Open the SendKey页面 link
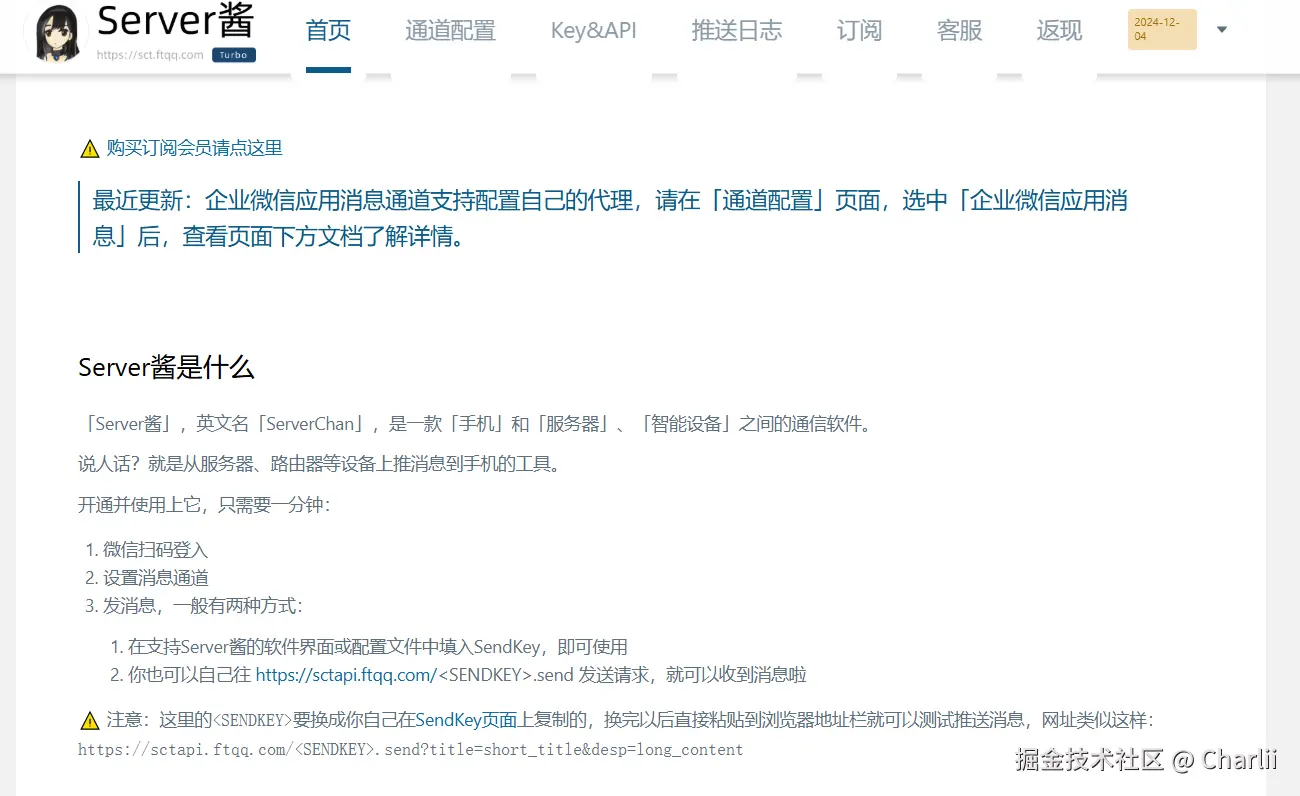Screen dimensions: 1300x796 click(468, 720)
